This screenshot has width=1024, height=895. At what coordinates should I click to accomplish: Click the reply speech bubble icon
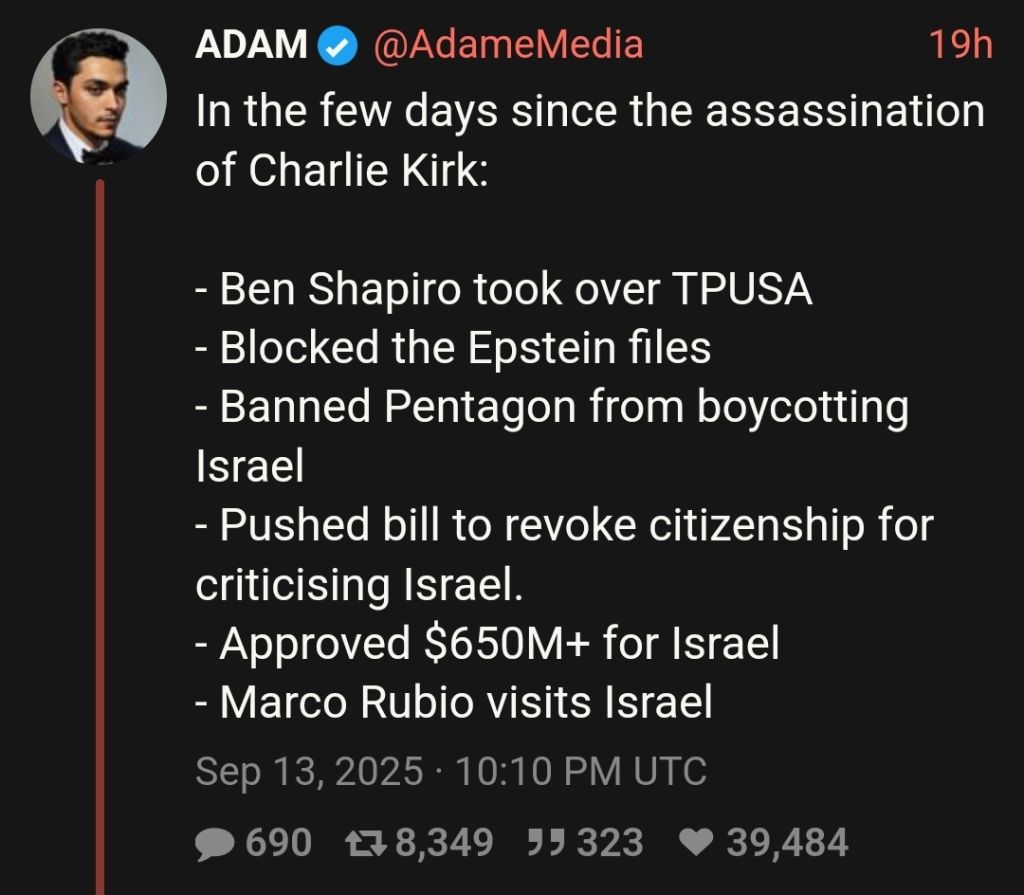click(x=215, y=844)
